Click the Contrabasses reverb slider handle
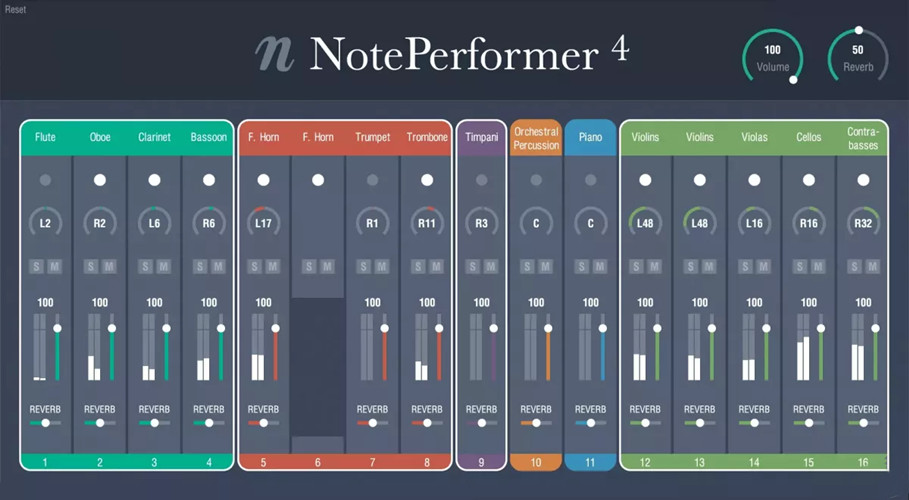Viewport: 909px width, 500px height. pos(863,423)
